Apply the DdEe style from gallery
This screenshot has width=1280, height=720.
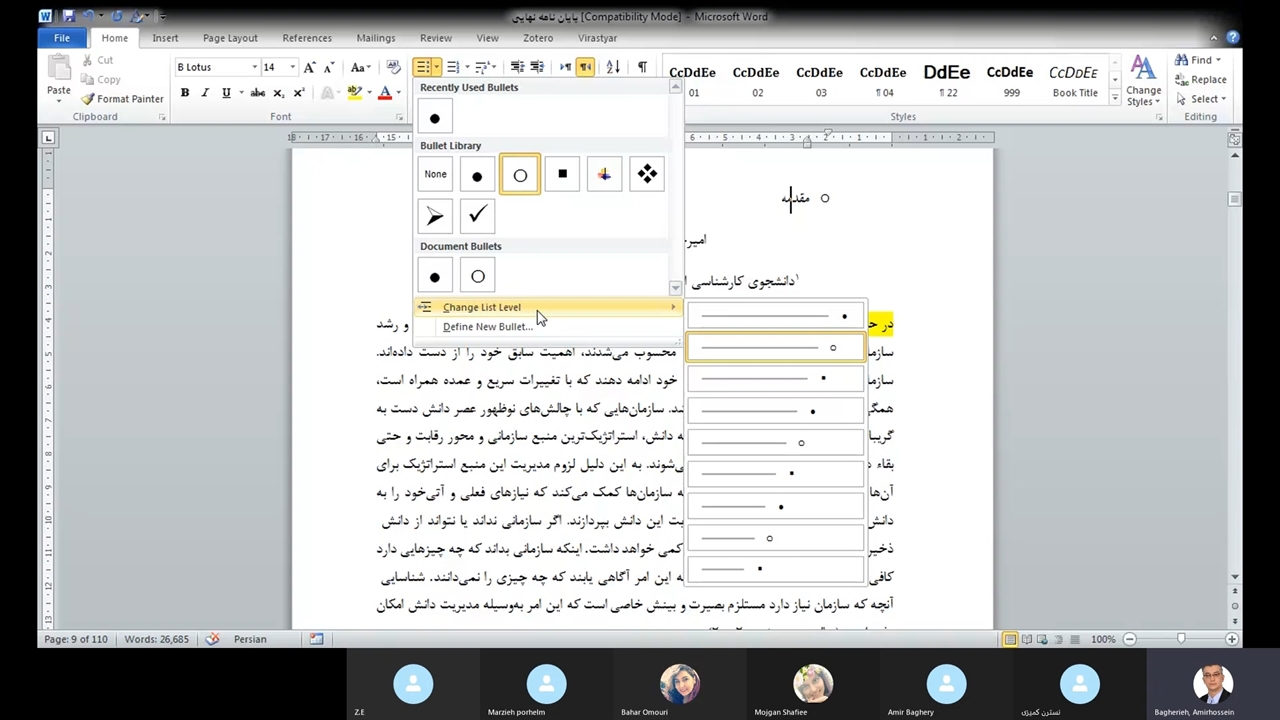[x=946, y=80]
